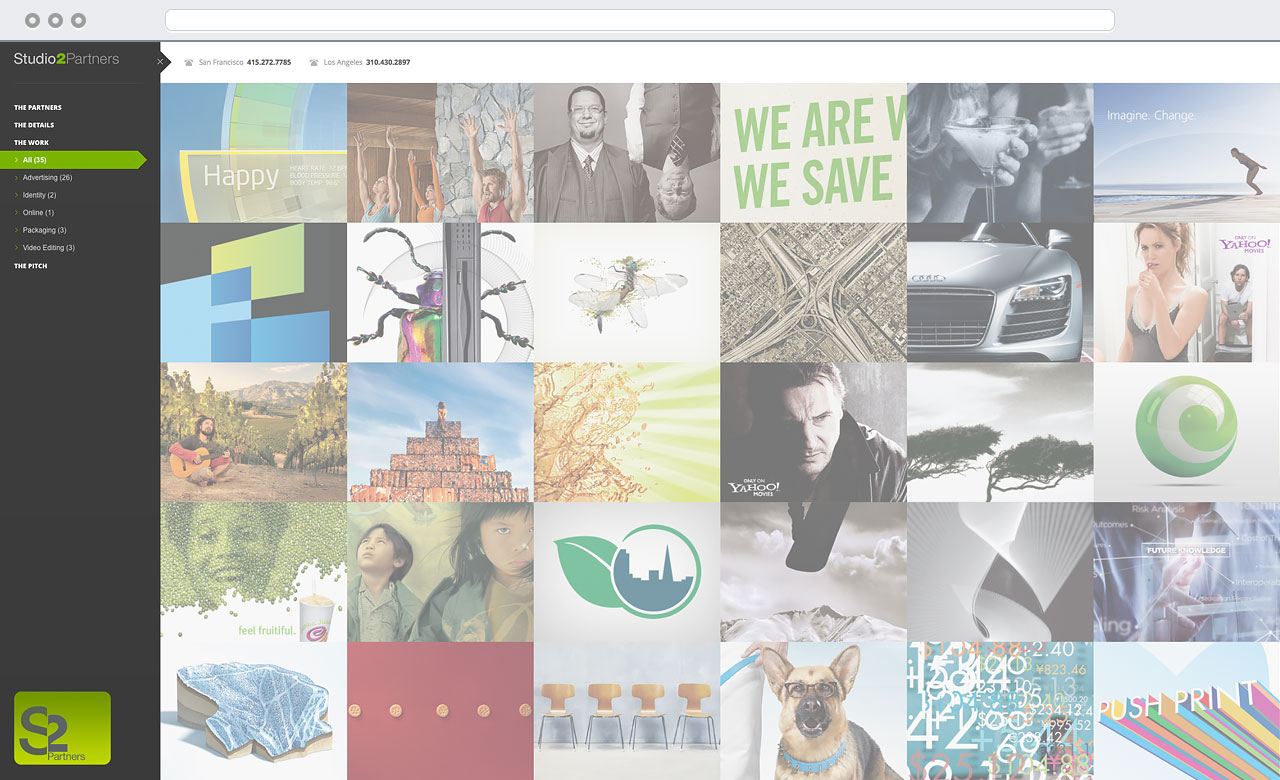Screen dimensions: 1280x780
Task: Expand the Identity (2) category
Action: tap(39, 195)
